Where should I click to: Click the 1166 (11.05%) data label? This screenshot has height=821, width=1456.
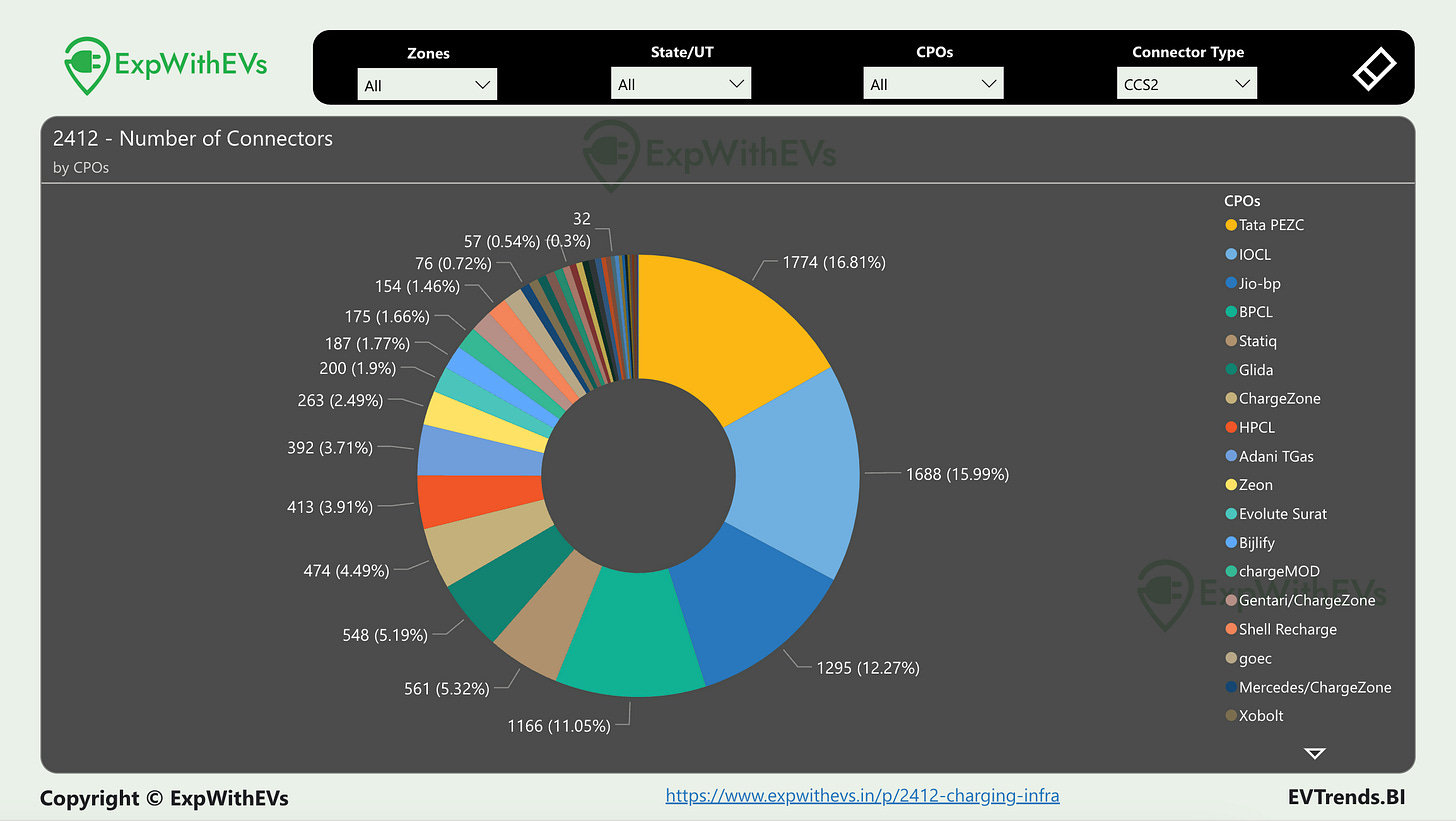[558, 726]
